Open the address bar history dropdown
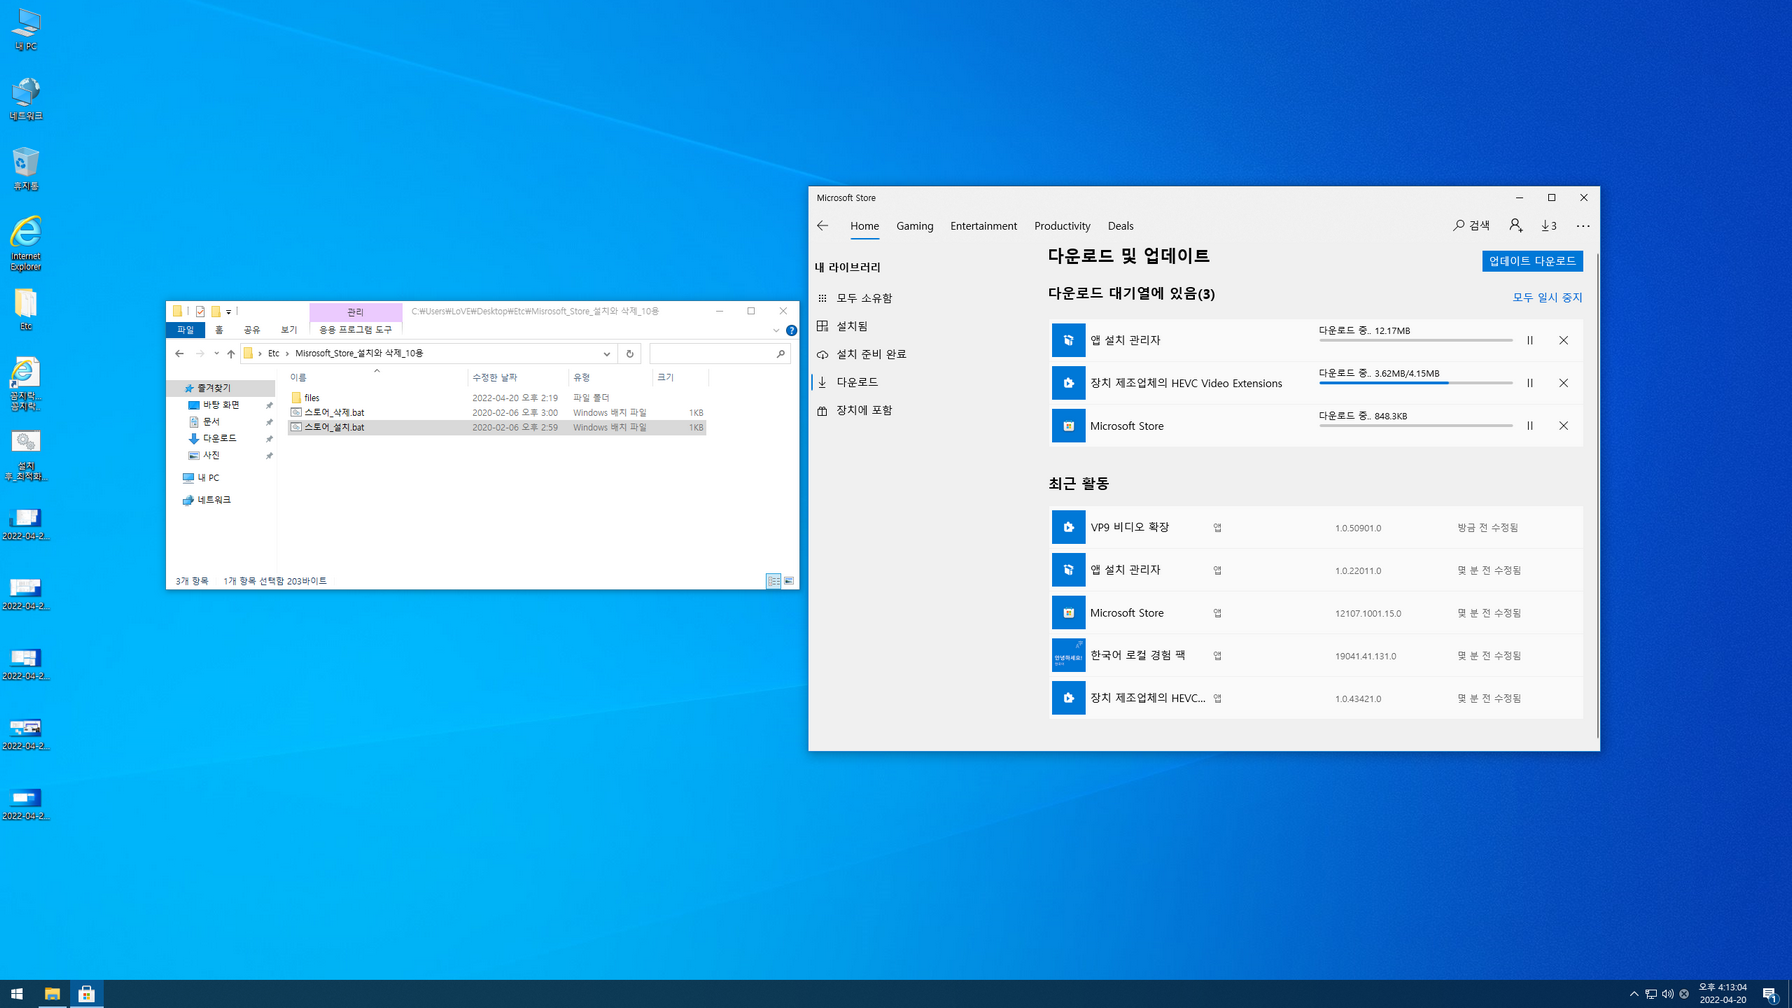The image size is (1792, 1008). (x=607, y=354)
